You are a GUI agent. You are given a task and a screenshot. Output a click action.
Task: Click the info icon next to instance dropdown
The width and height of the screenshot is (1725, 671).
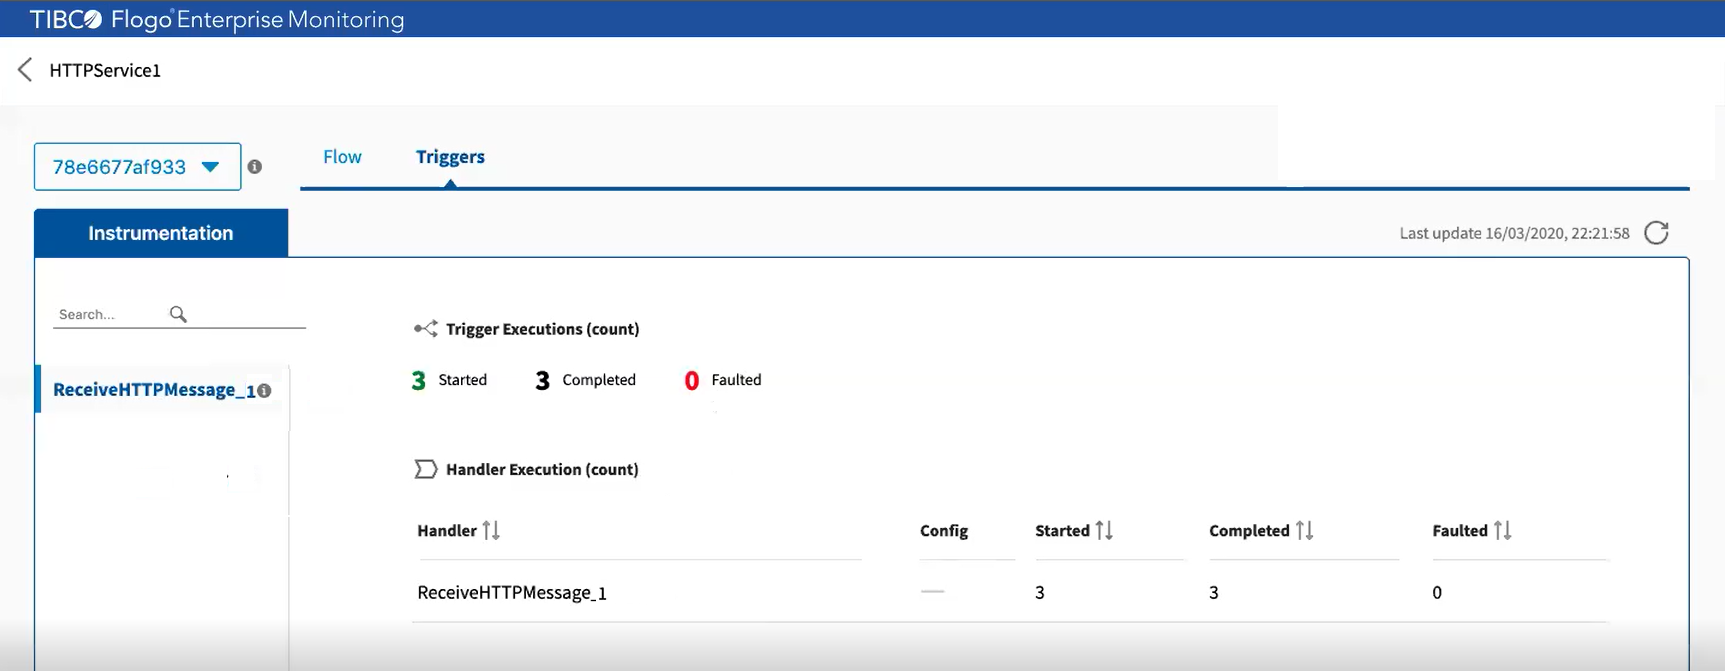(x=255, y=167)
